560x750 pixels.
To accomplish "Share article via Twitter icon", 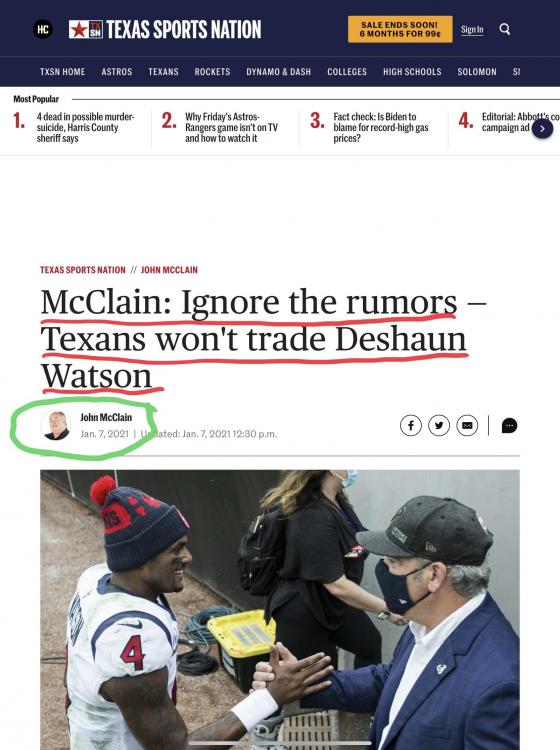I will [x=439, y=425].
